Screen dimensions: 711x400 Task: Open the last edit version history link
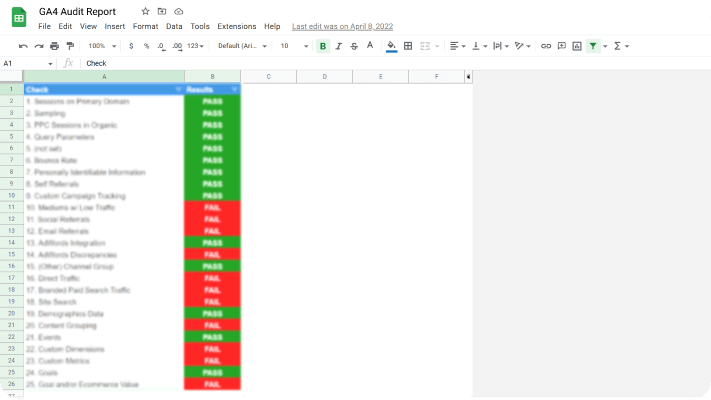point(342,26)
